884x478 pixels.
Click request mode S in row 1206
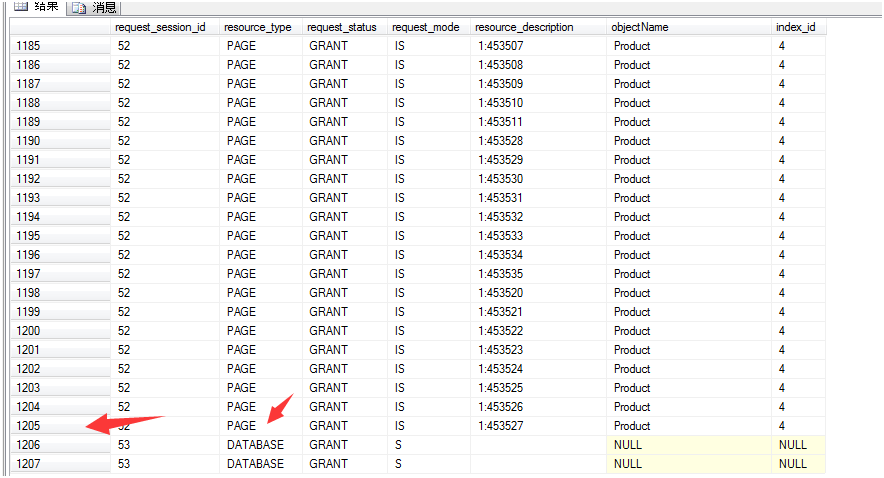point(428,445)
